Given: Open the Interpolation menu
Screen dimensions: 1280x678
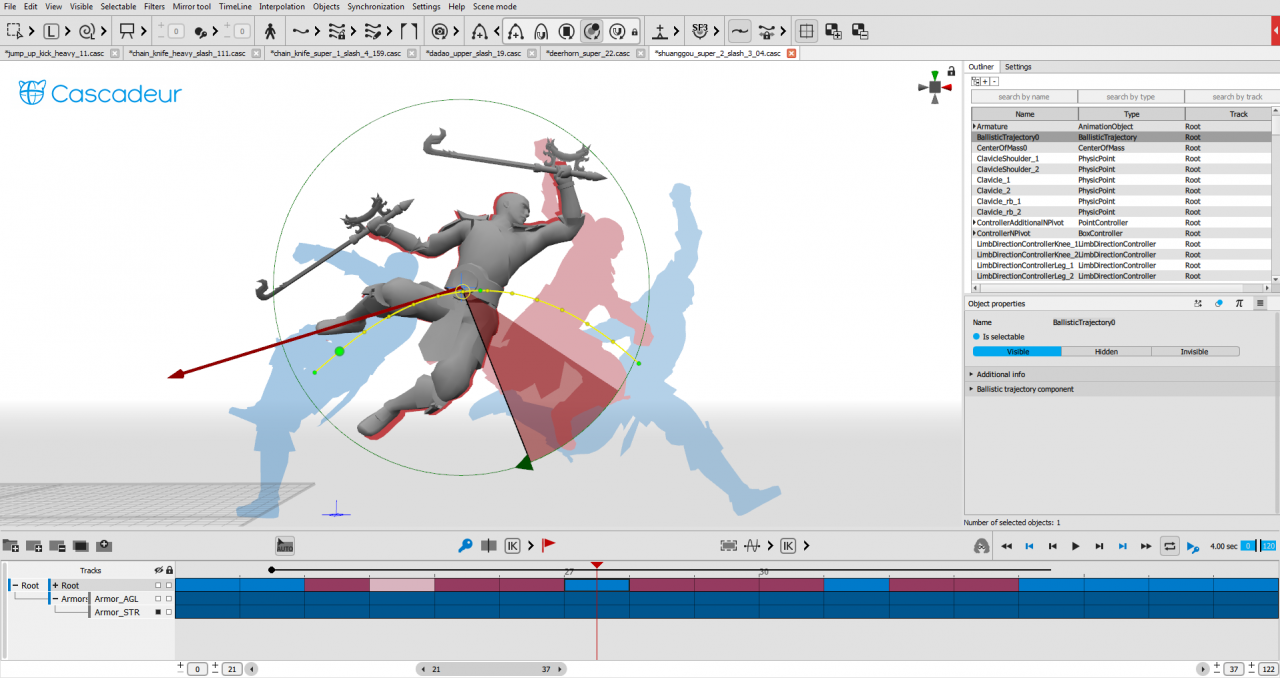Looking at the screenshot, I should tap(282, 7).
